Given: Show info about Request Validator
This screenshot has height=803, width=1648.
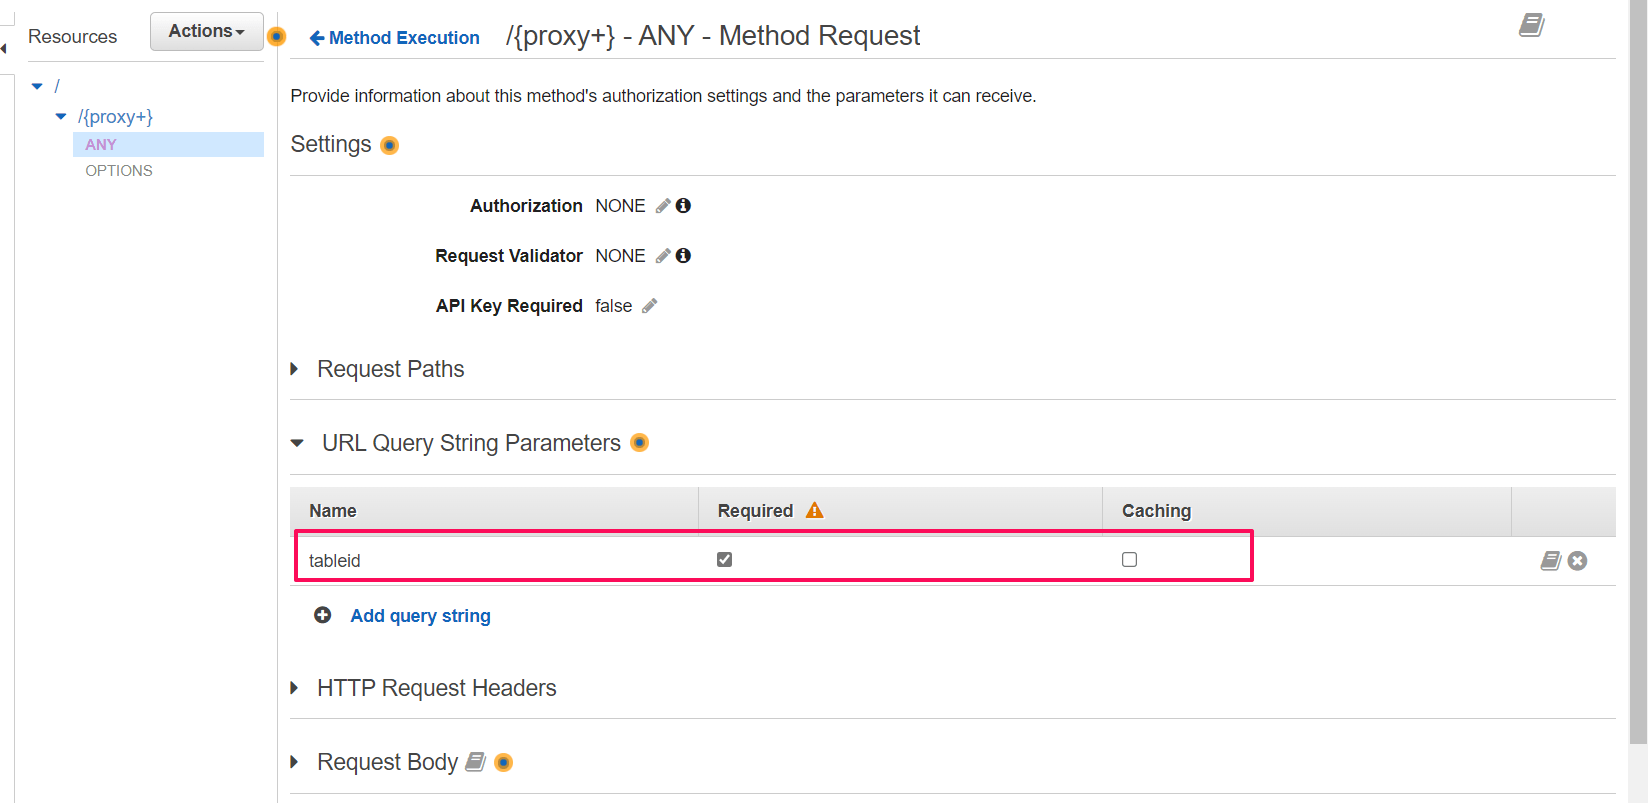Looking at the screenshot, I should (683, 255).
